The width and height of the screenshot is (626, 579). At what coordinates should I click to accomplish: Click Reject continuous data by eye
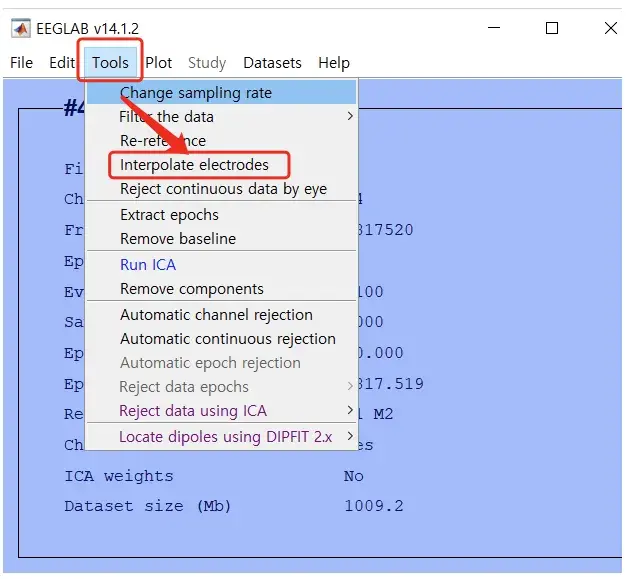point(223,189)
